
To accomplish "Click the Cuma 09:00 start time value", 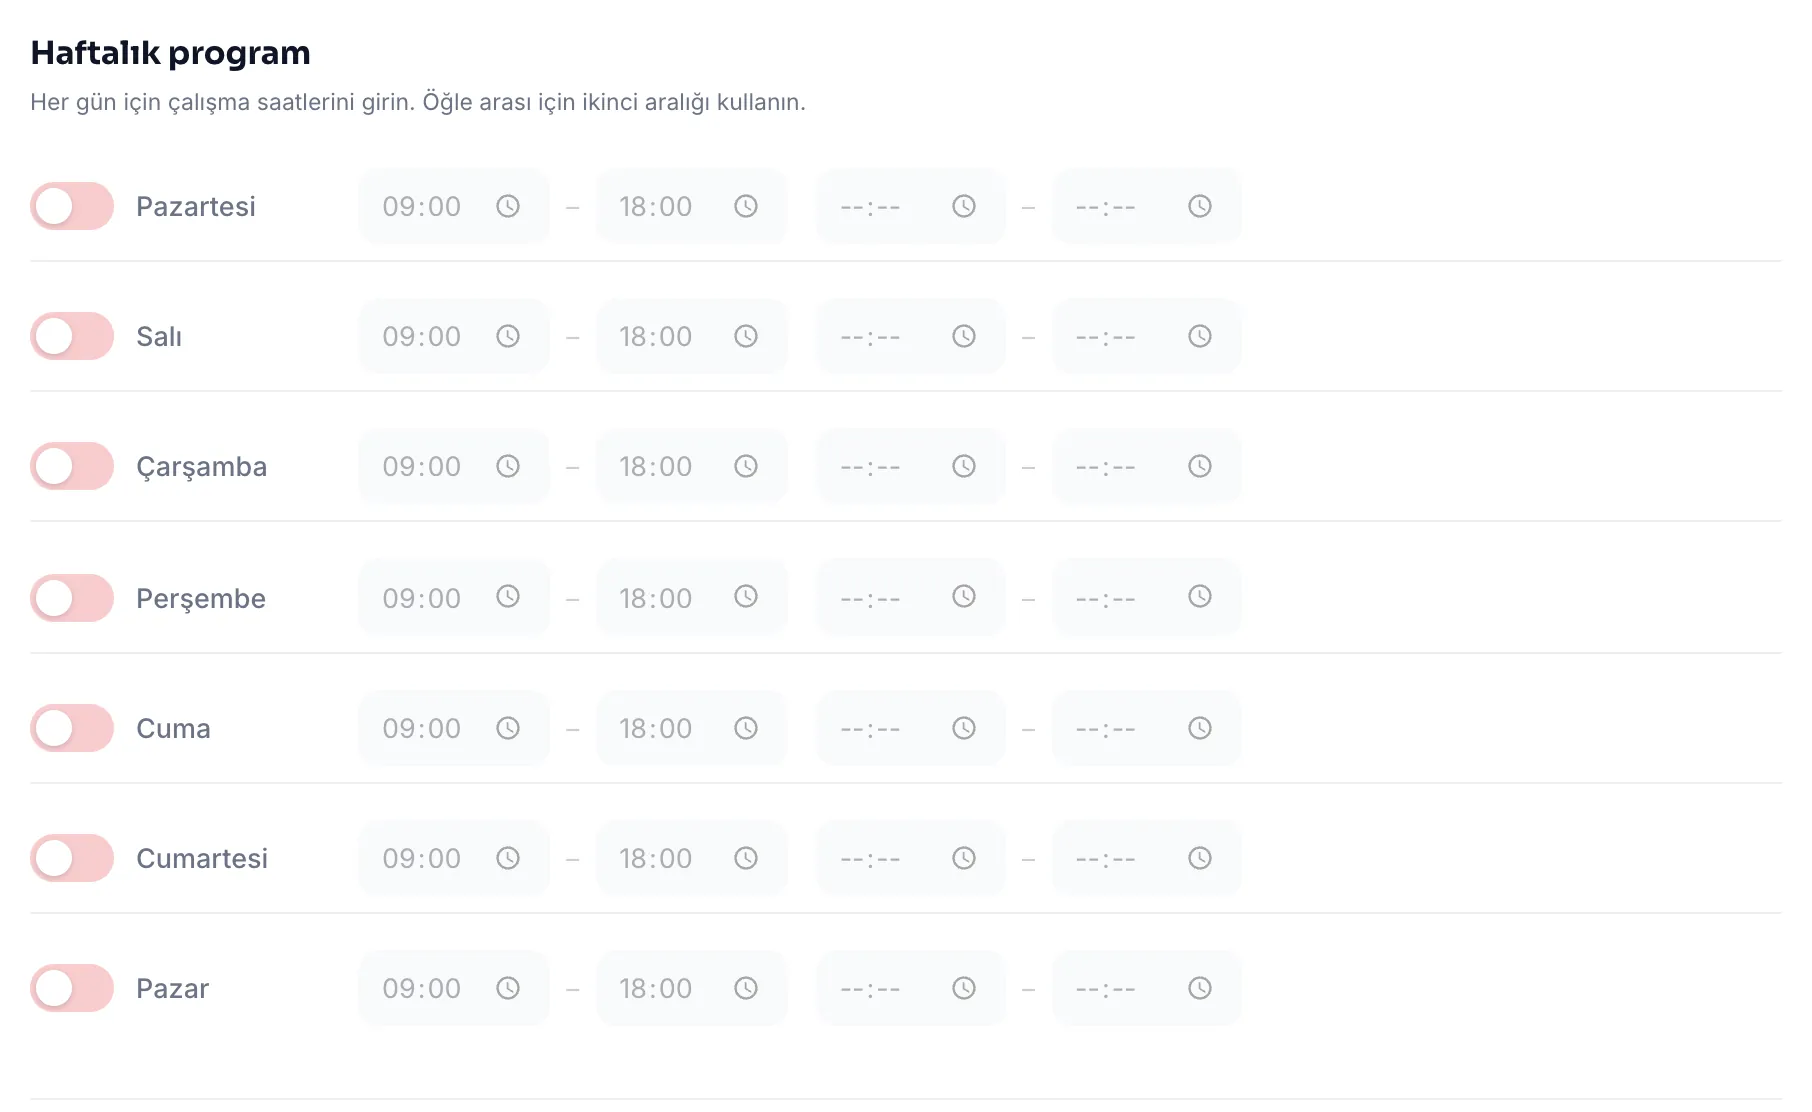I will click(422, 728).
